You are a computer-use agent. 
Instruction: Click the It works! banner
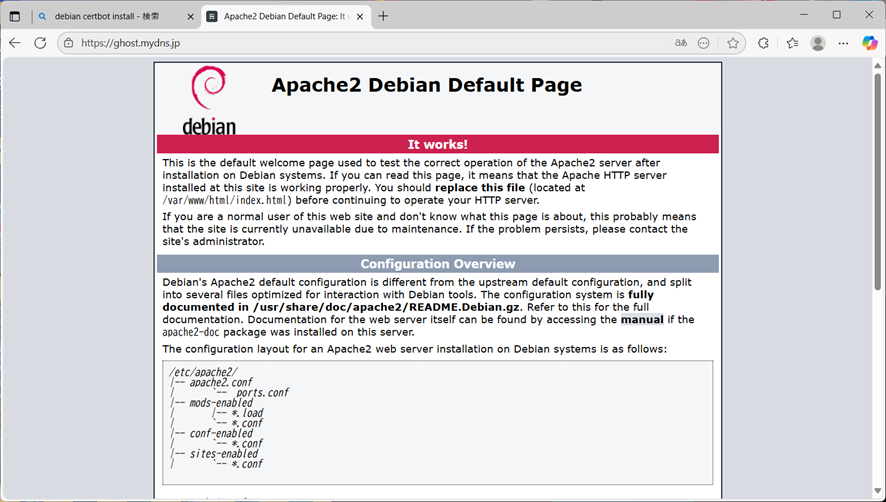438,144
